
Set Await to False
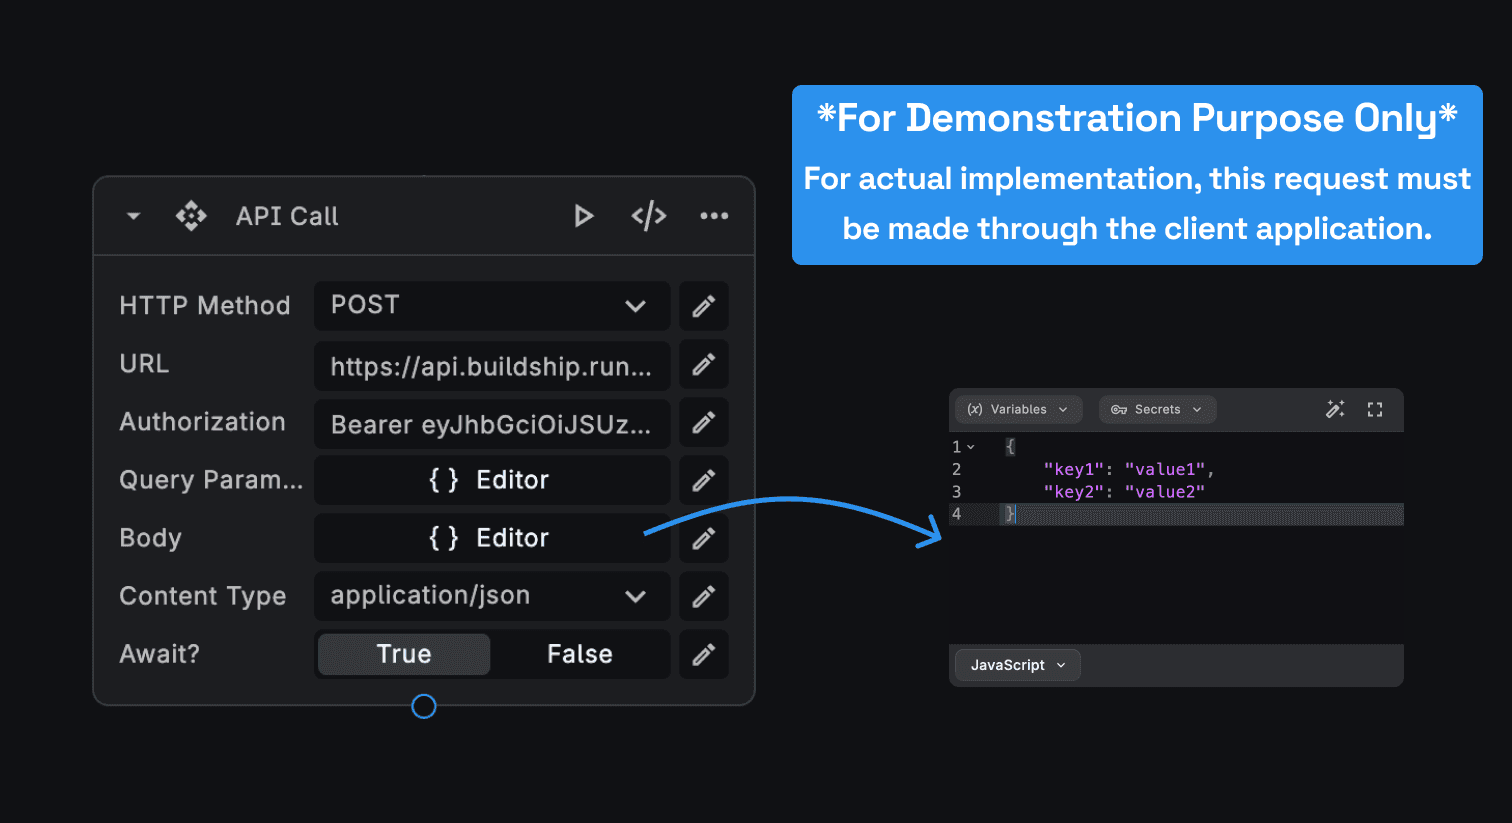click(x=579, y=654)
